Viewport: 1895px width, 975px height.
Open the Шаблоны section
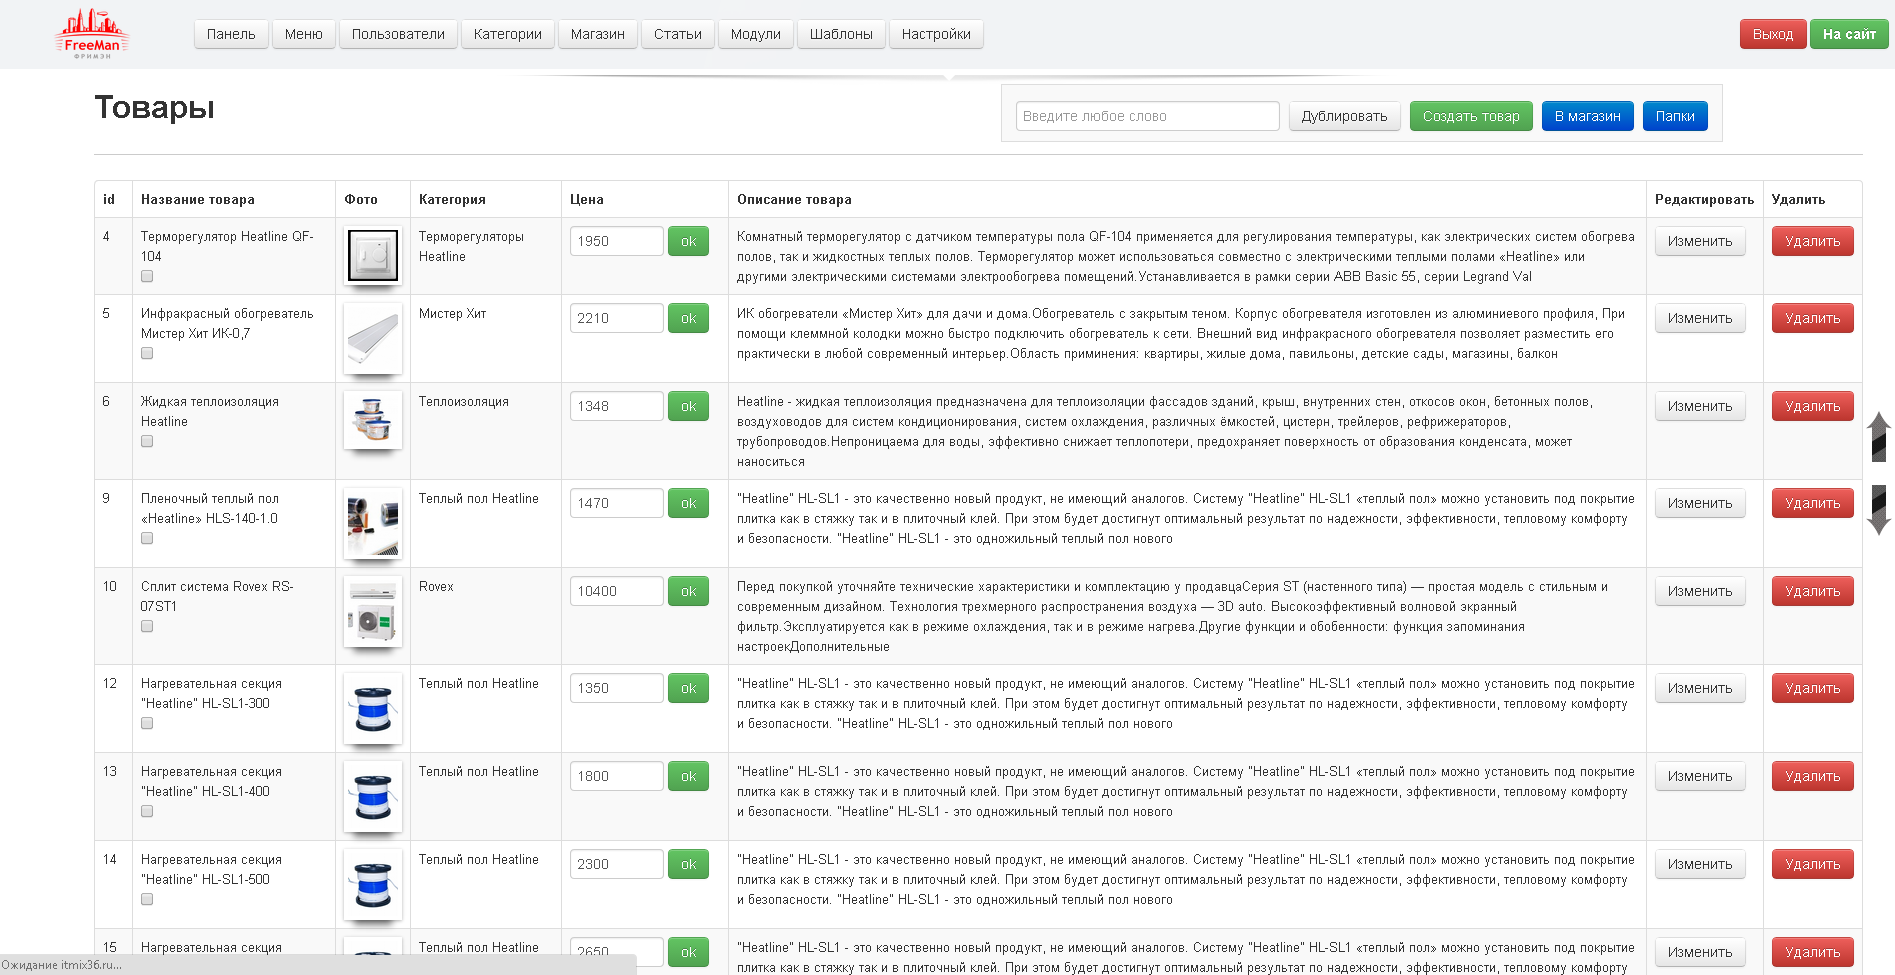(841, 34)
